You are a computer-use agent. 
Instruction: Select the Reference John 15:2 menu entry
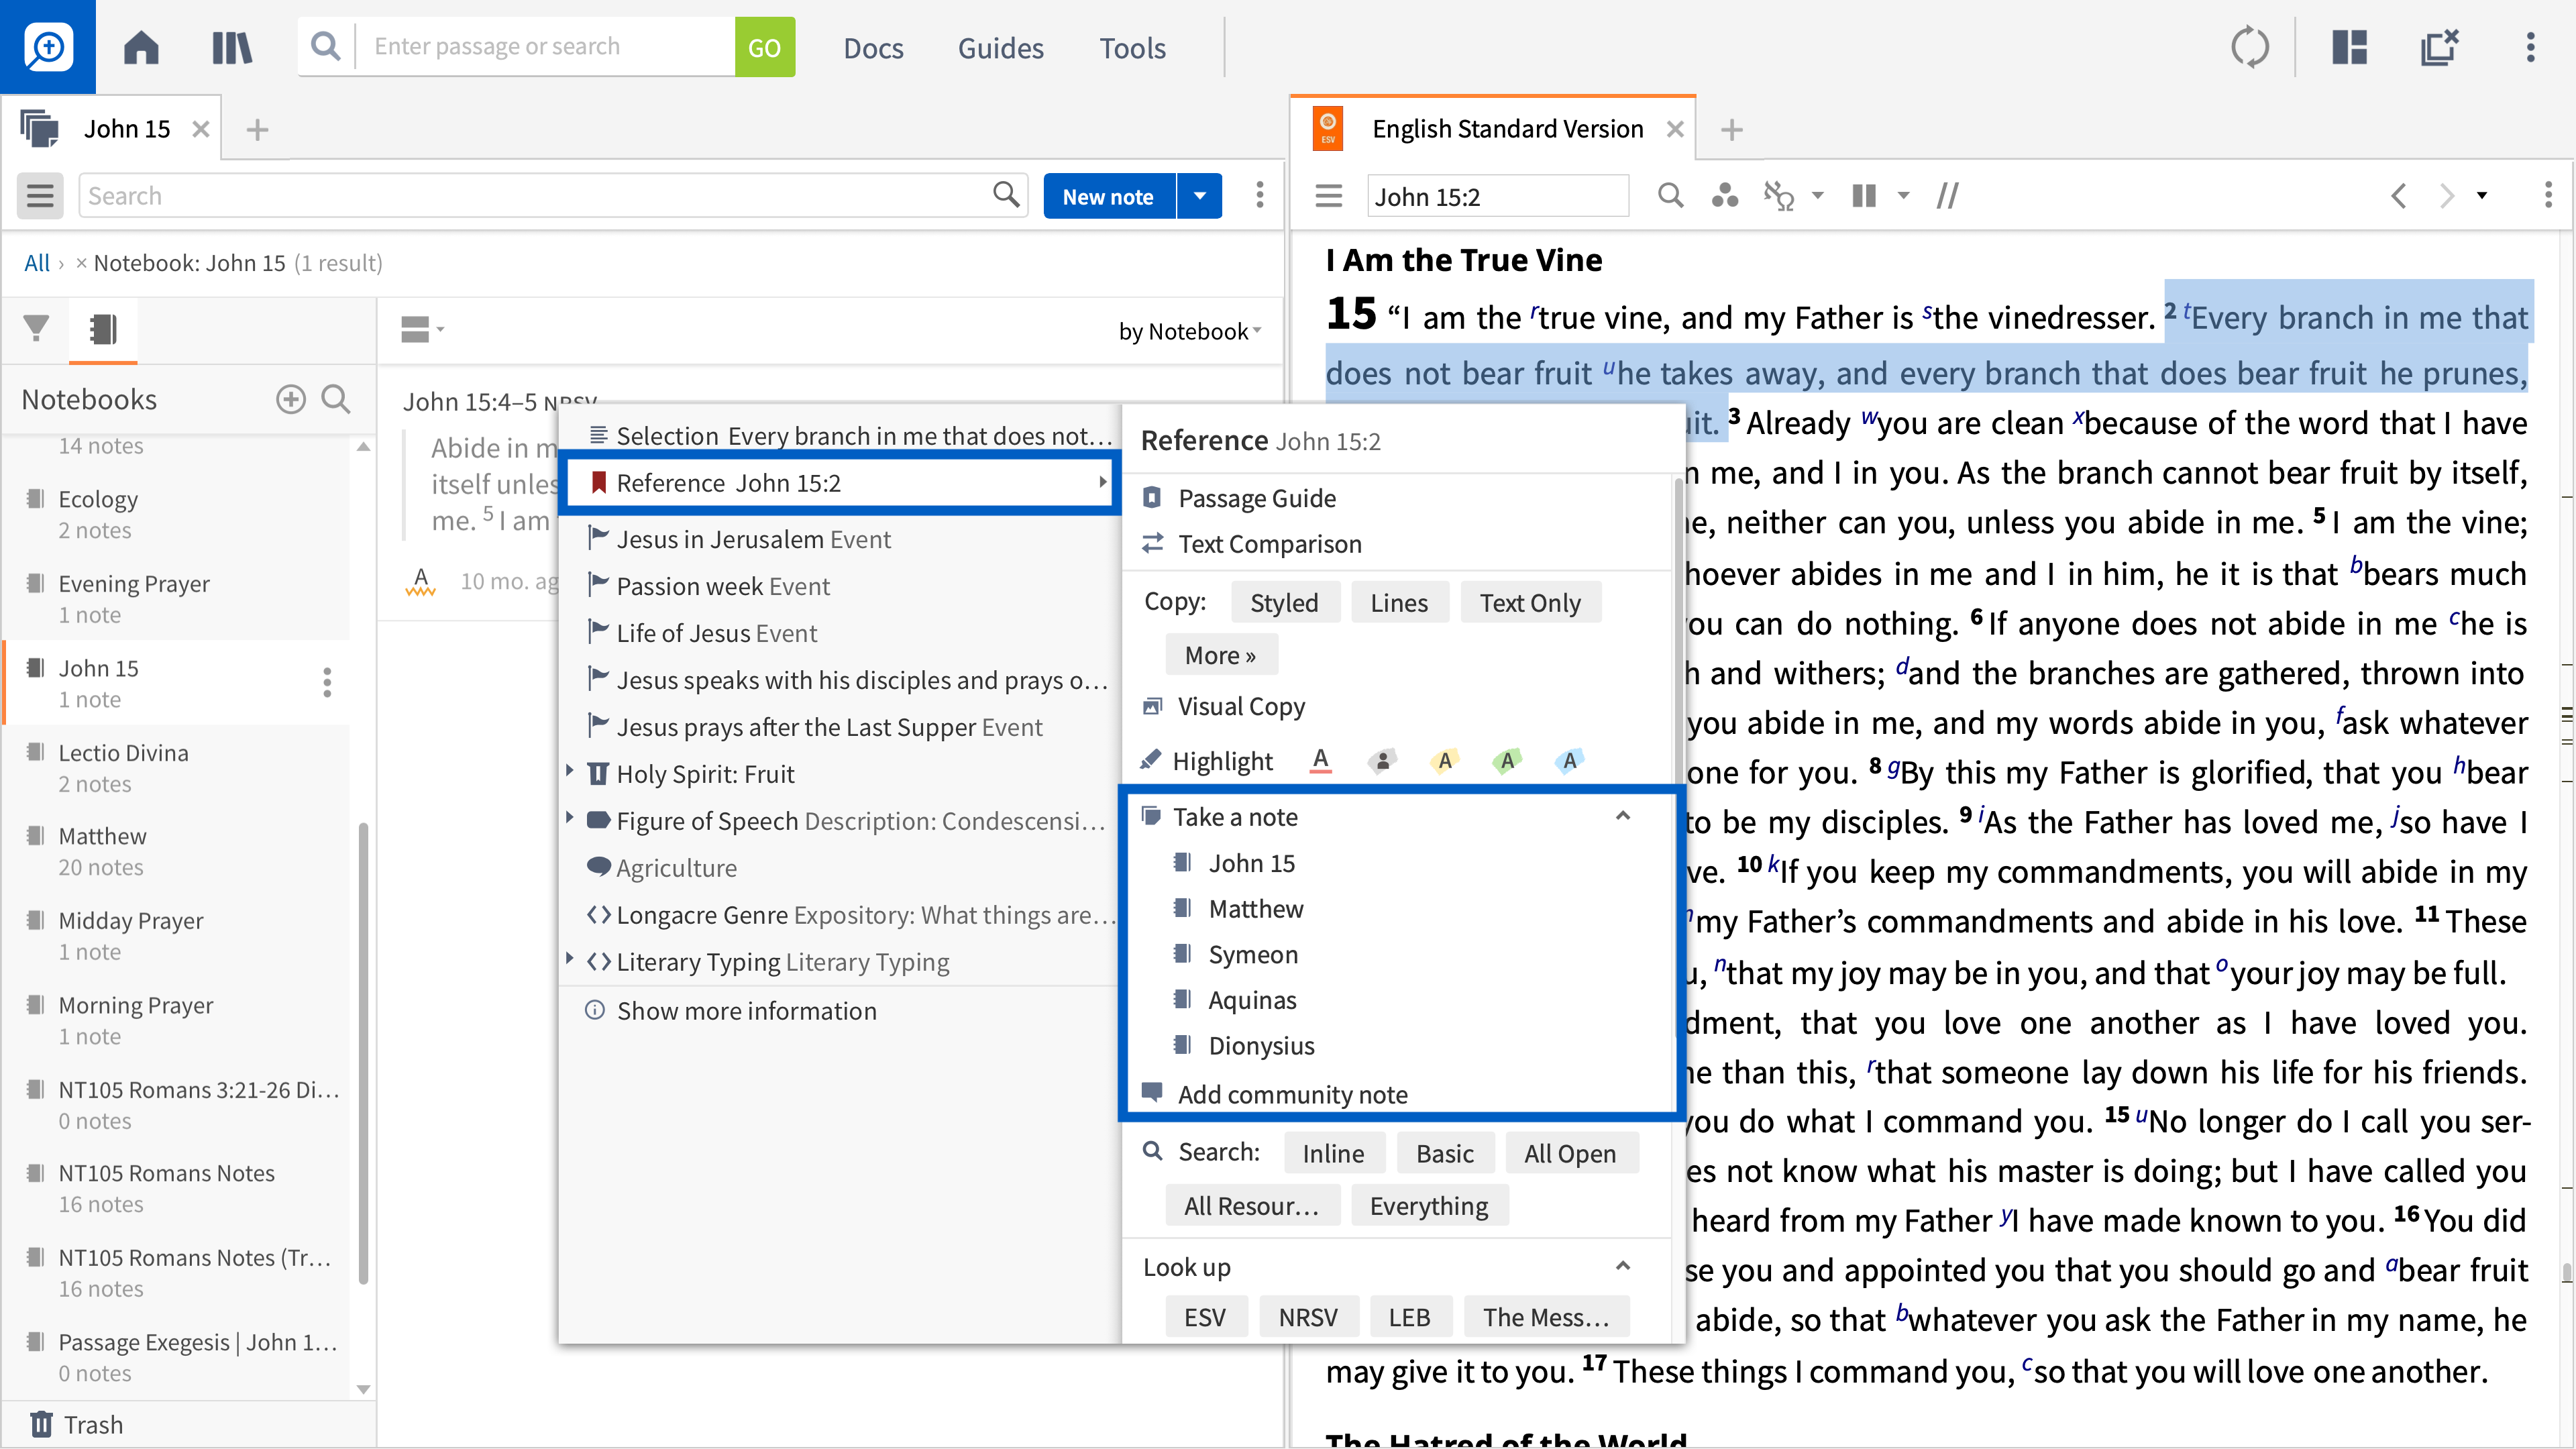pos(840,483)
